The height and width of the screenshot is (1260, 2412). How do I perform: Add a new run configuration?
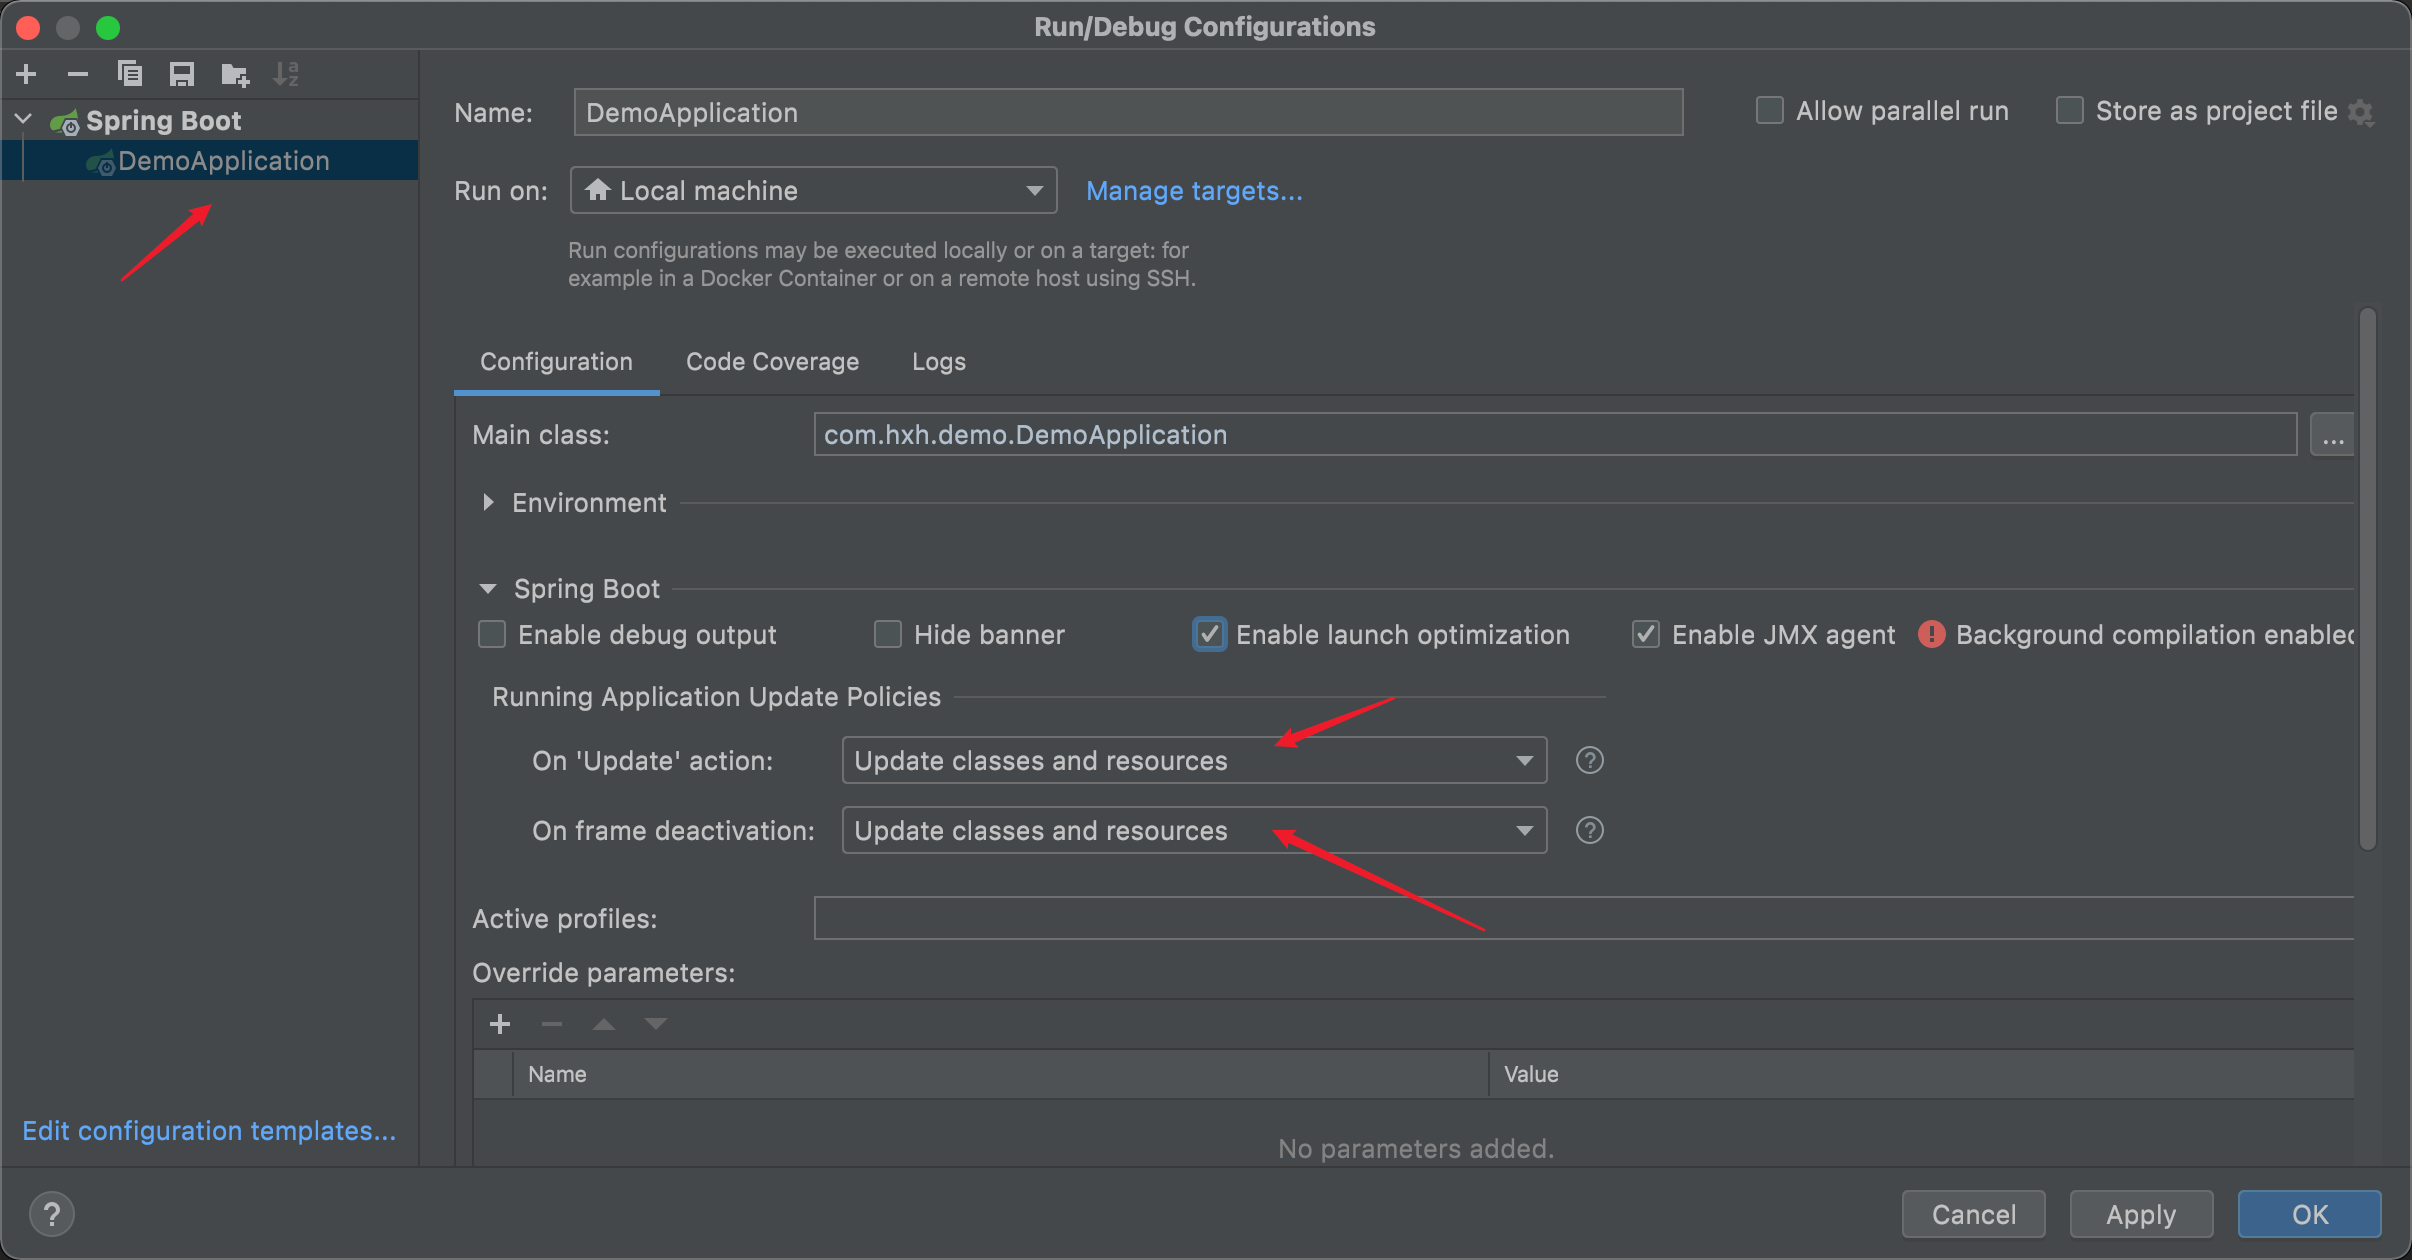point(26,73)
